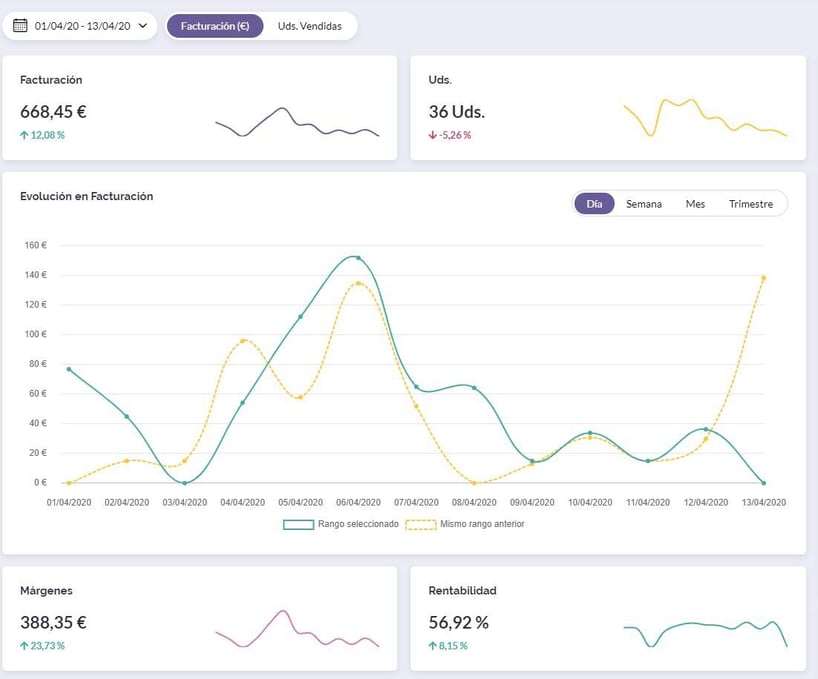This screenshot has height=679, width=818.
Task: Click the 668,45 € billing value
Action: click(x=53, y=112)
